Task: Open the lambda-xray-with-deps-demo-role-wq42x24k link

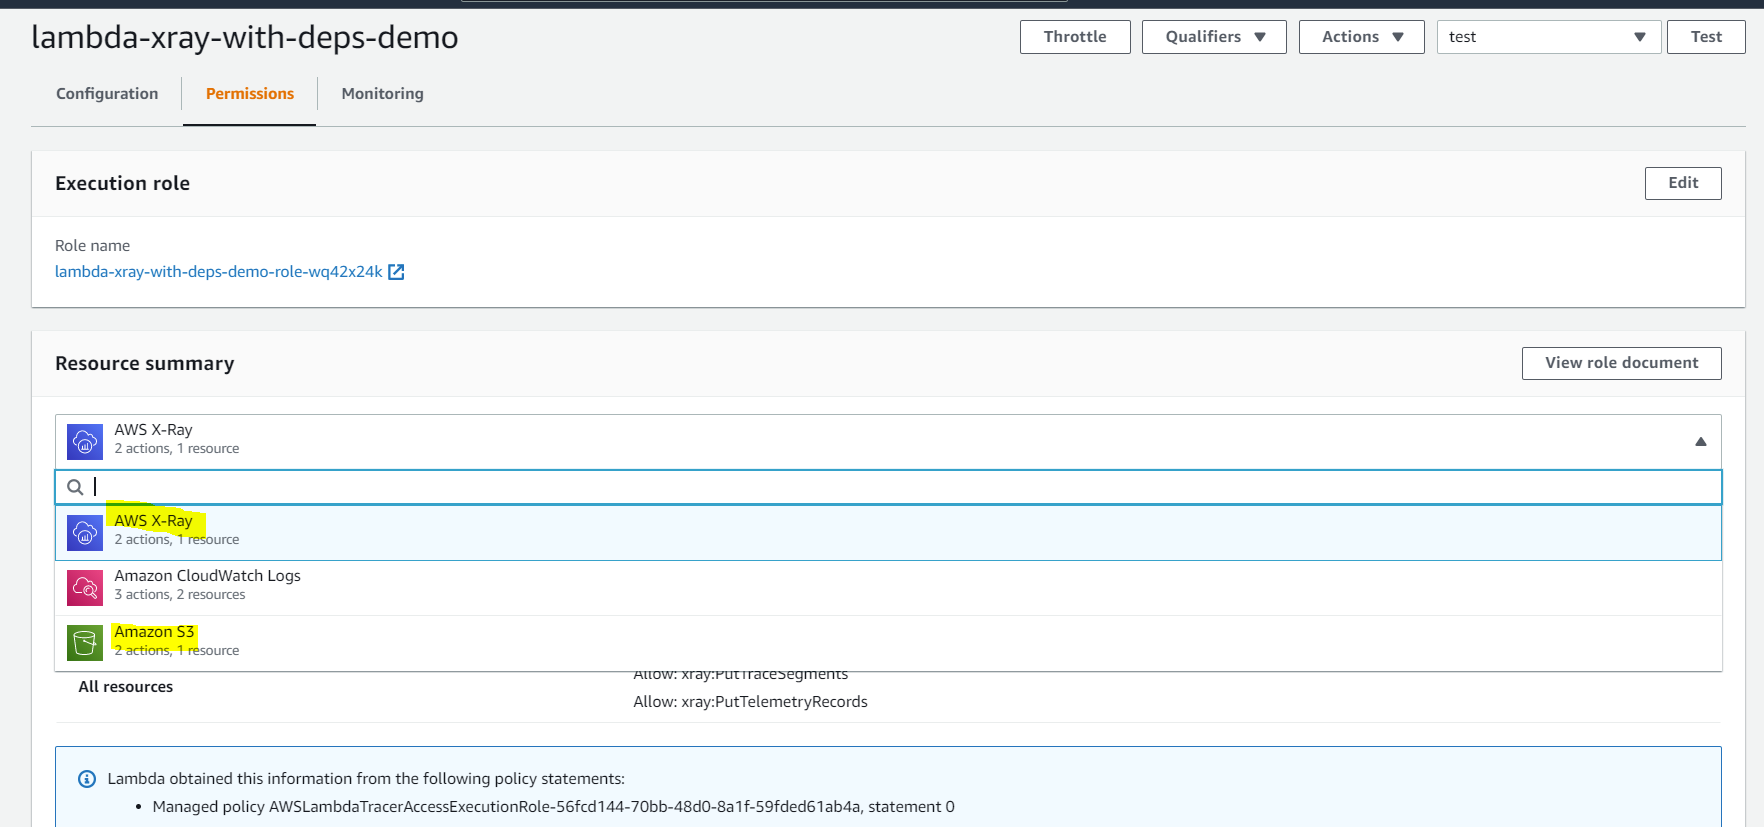Action: (x=219, y=272)
